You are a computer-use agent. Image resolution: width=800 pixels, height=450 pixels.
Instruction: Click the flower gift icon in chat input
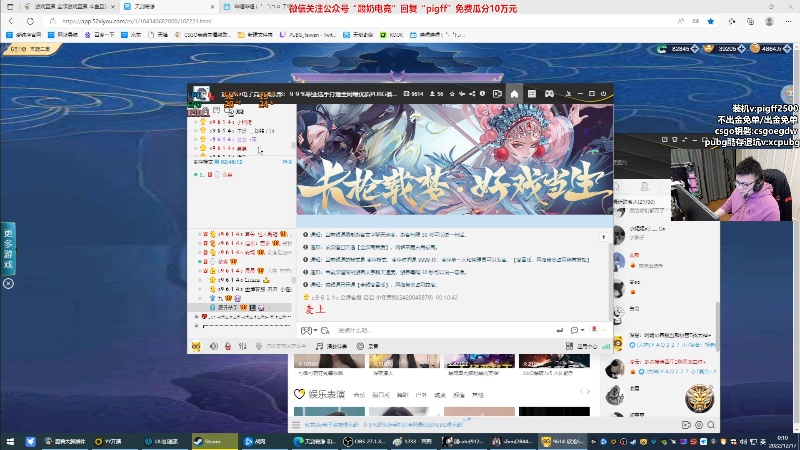(594, 330)
